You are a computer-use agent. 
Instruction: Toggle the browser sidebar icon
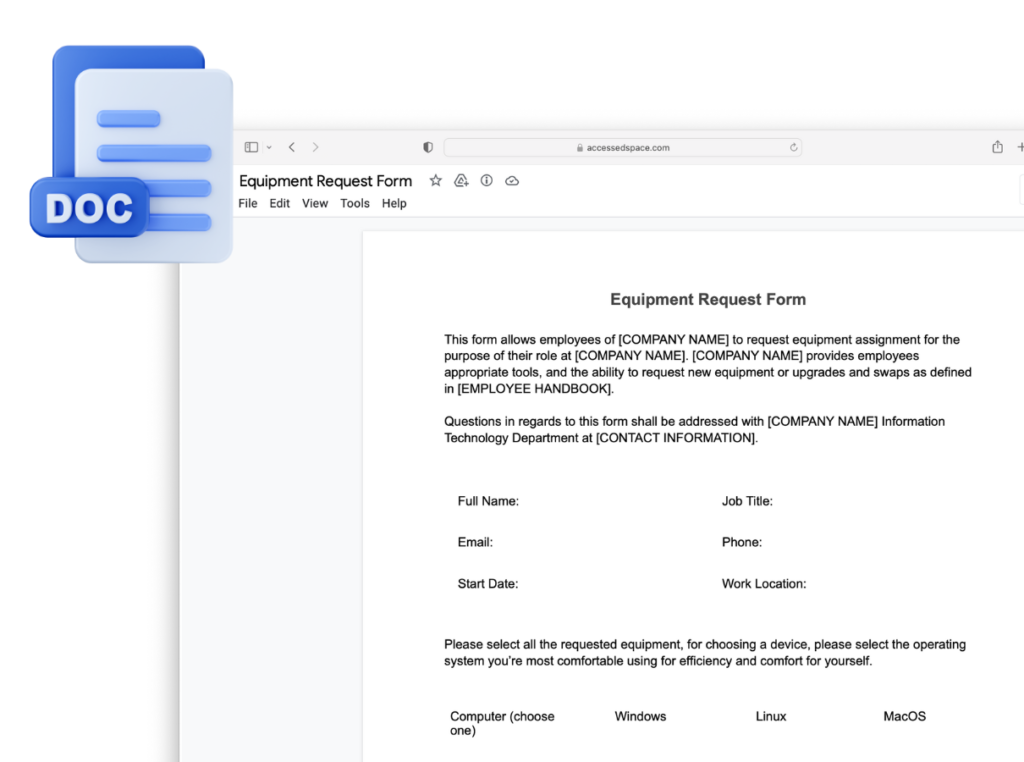pos(251,146)
